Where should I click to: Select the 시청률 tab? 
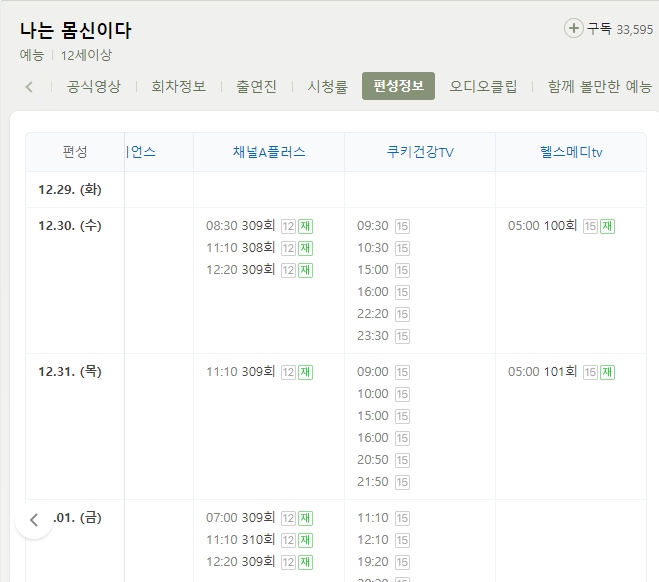click(x=328, y=87)
